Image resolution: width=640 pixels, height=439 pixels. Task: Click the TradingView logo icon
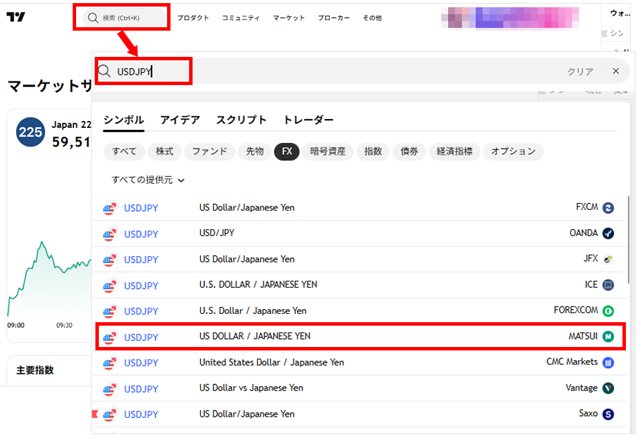click(x=16, y=17)
